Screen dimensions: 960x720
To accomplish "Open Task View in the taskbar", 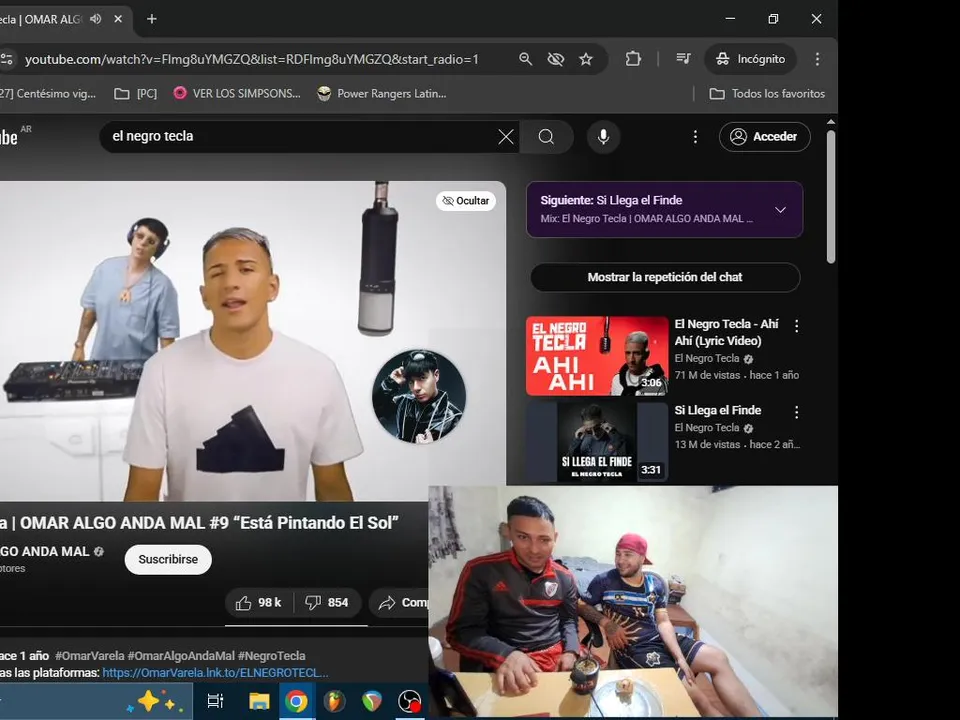I will [215, 700].
